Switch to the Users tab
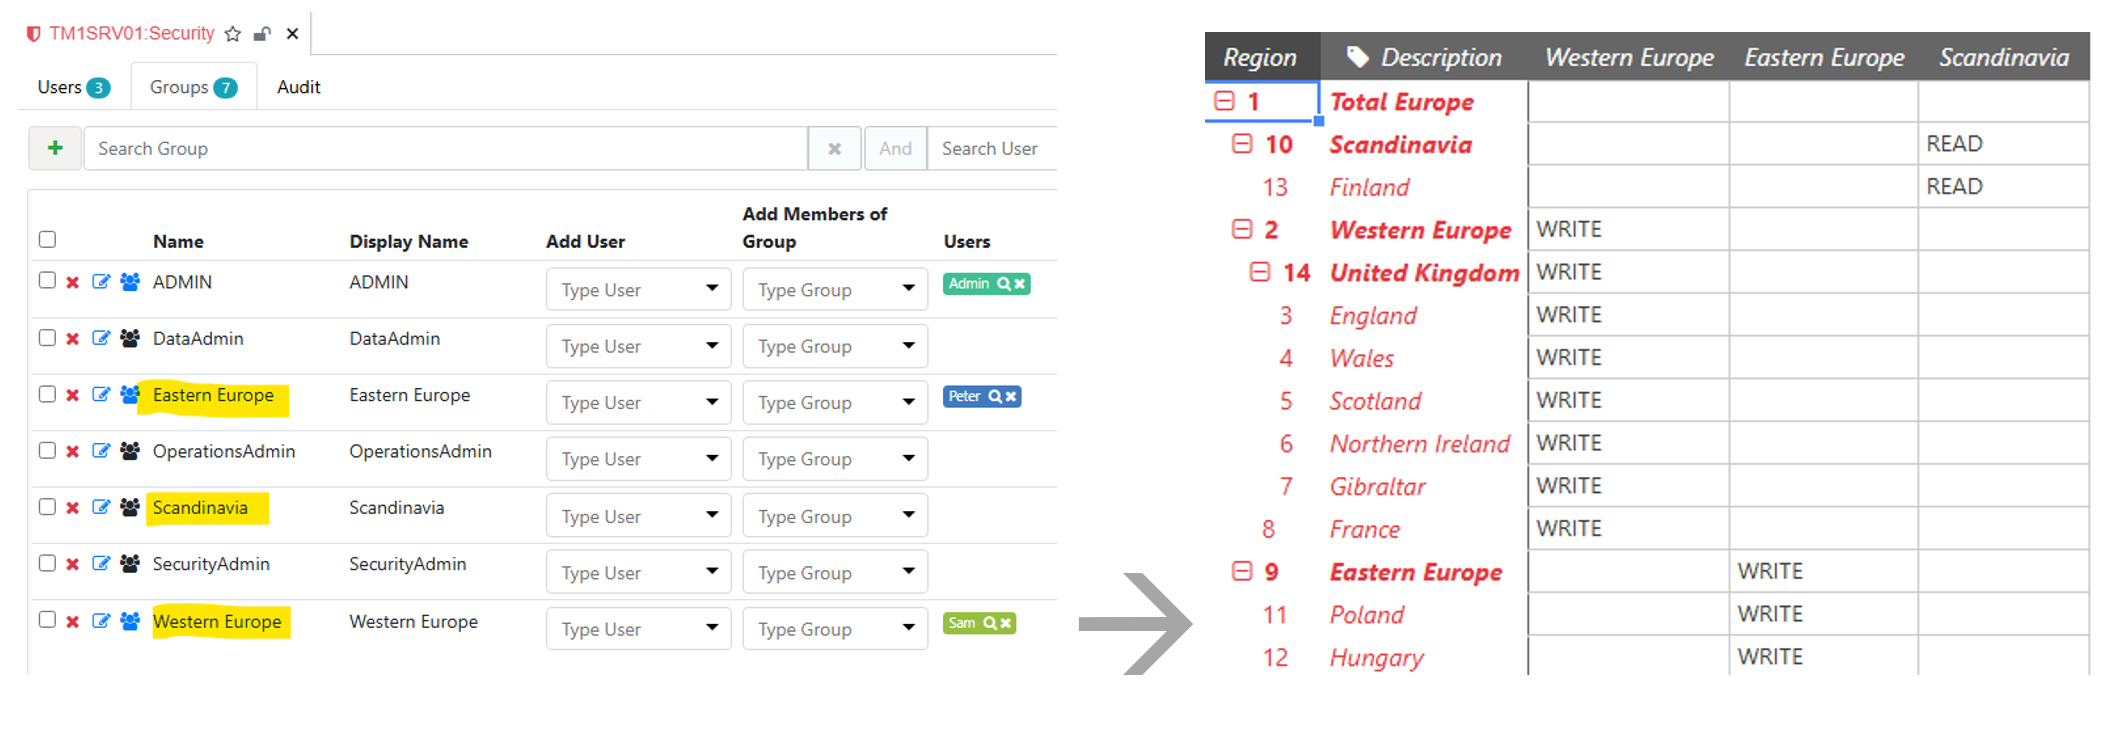Image resolution: width=2115 pixels, height=735 pixels. click(x=72, y=87)
